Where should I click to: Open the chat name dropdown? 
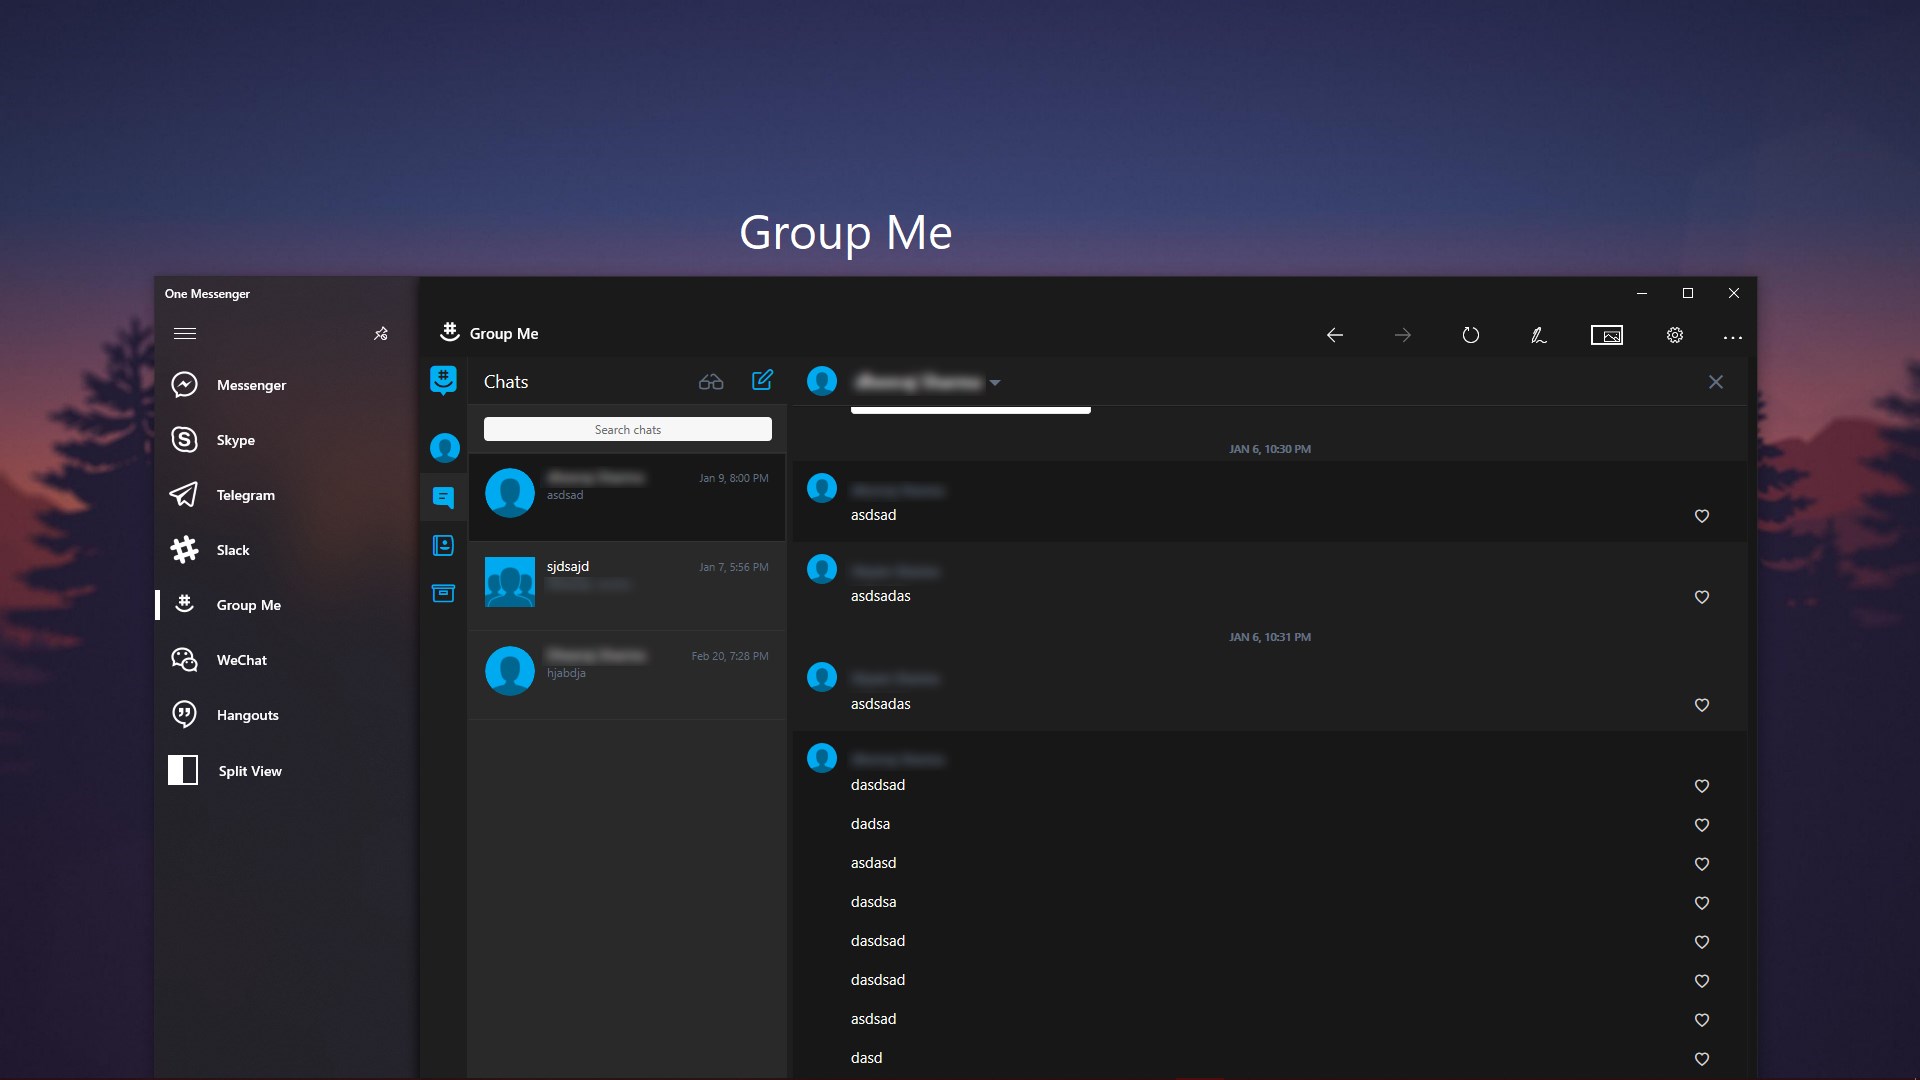tap(995, 382)
